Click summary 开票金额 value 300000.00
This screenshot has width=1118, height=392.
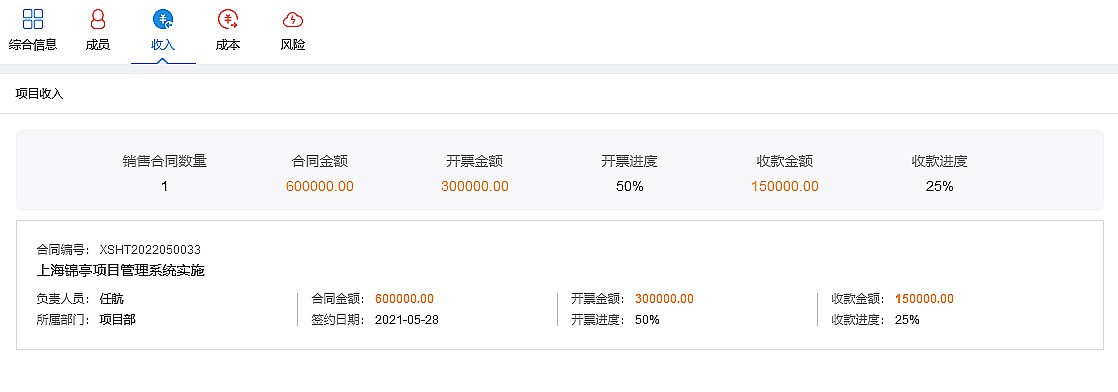[x=475, y=187]
